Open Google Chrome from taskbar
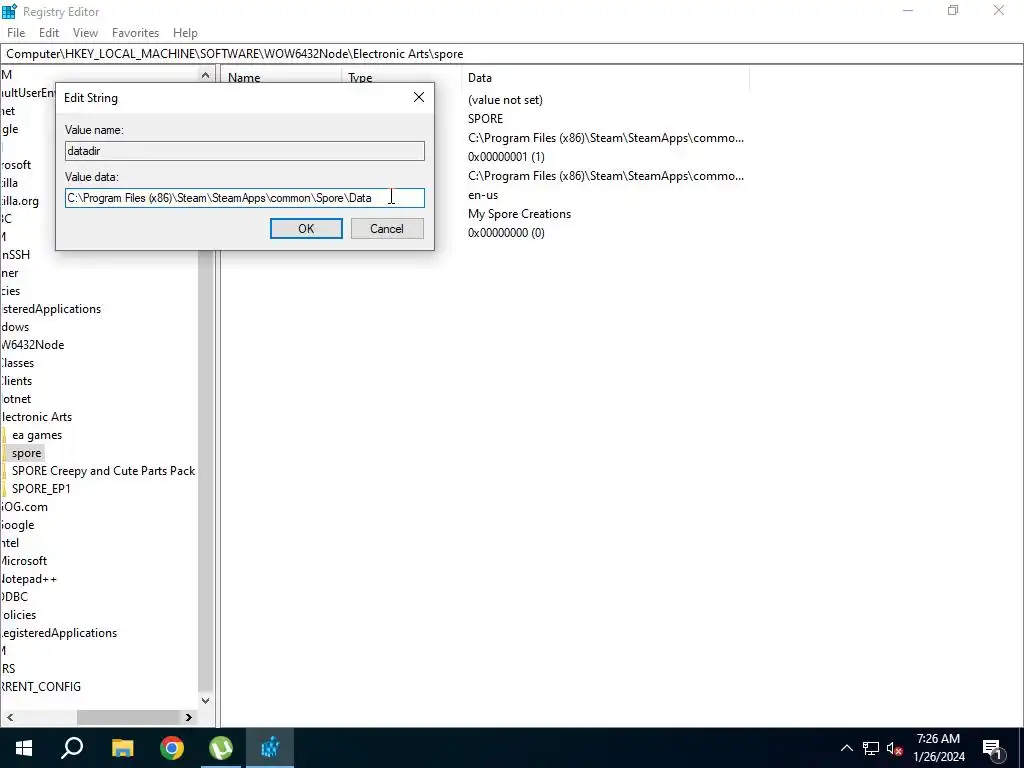Image resolution: width=1024 pixels, height=768 pixels. (172, 748)
